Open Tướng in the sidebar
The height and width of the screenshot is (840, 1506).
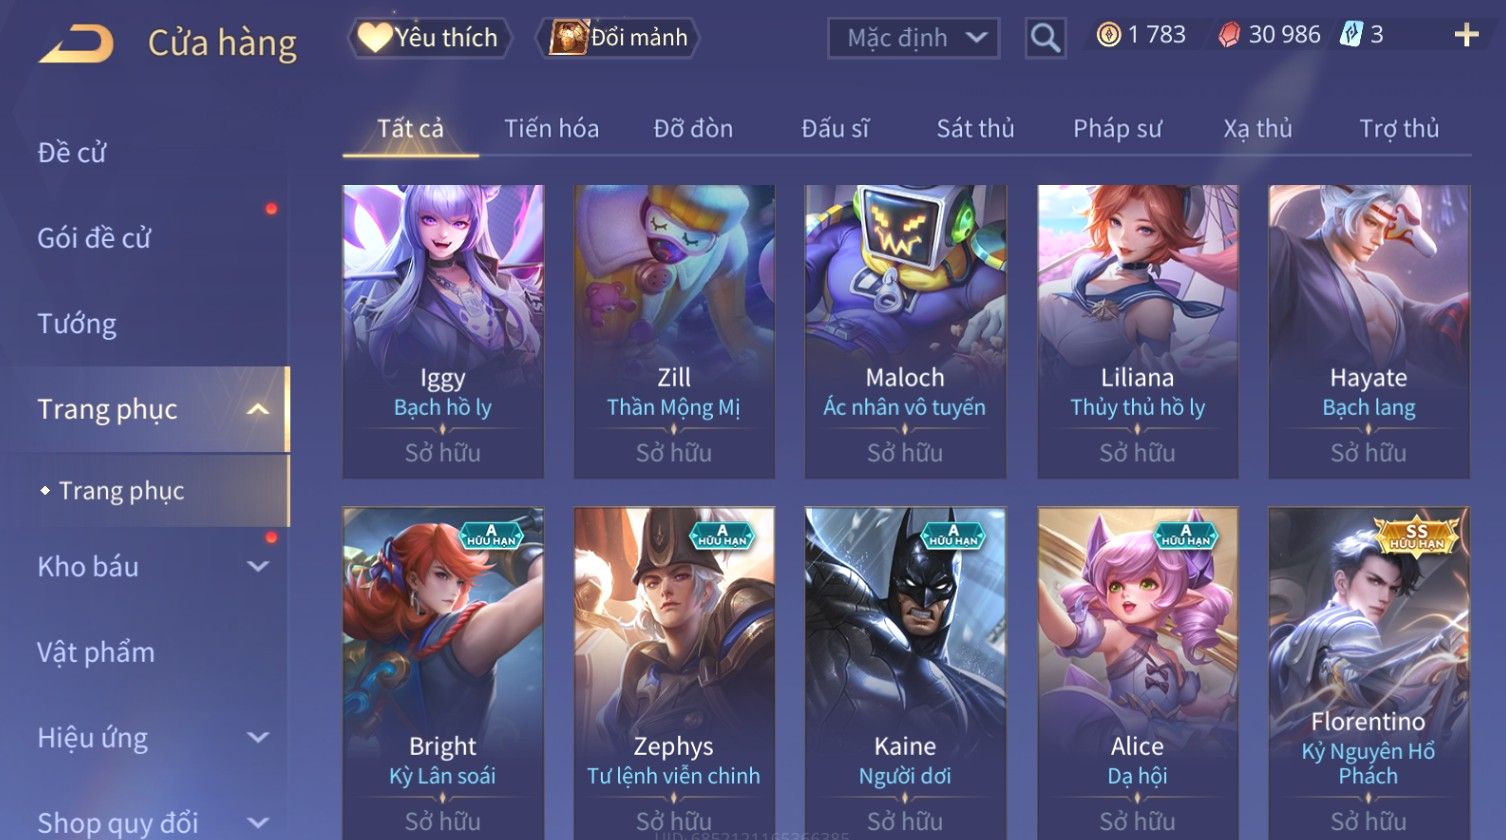[x=77, y=324]
